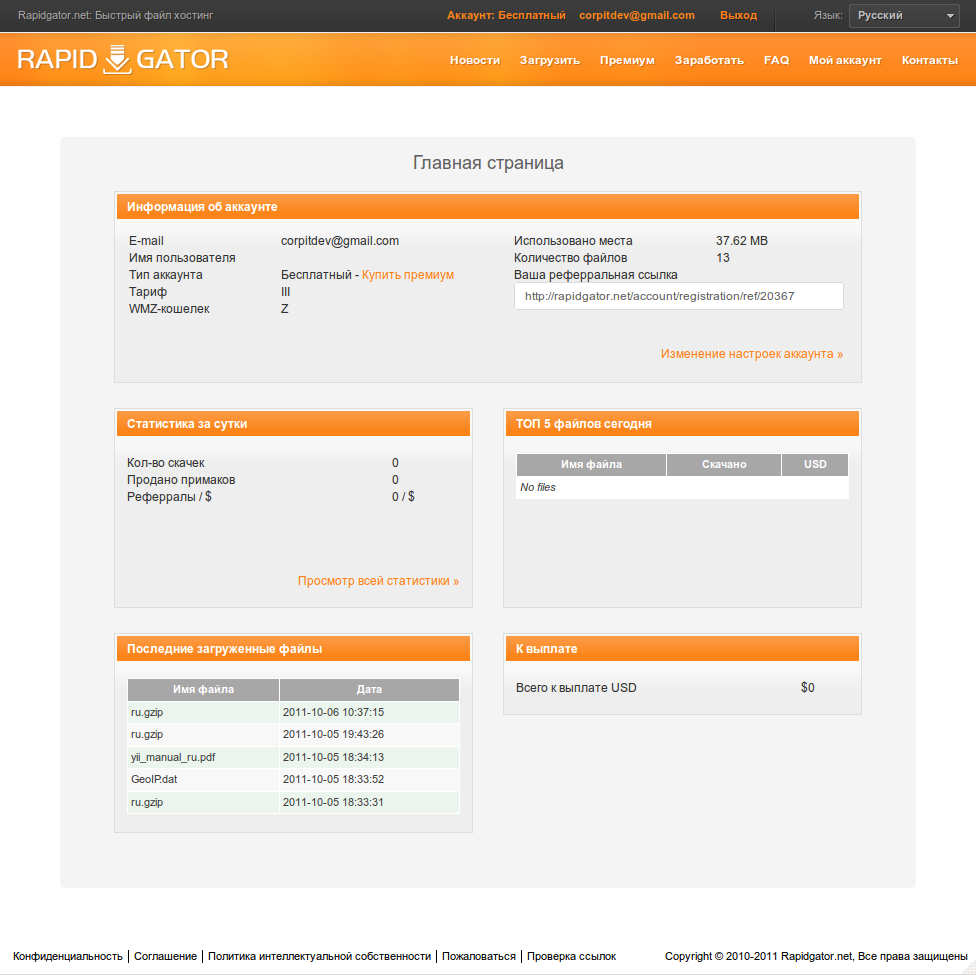The image size is (976, 975).
Task: Click the corpitdev@gmail.com link in top bar
Action: click(x=637, y=16)
